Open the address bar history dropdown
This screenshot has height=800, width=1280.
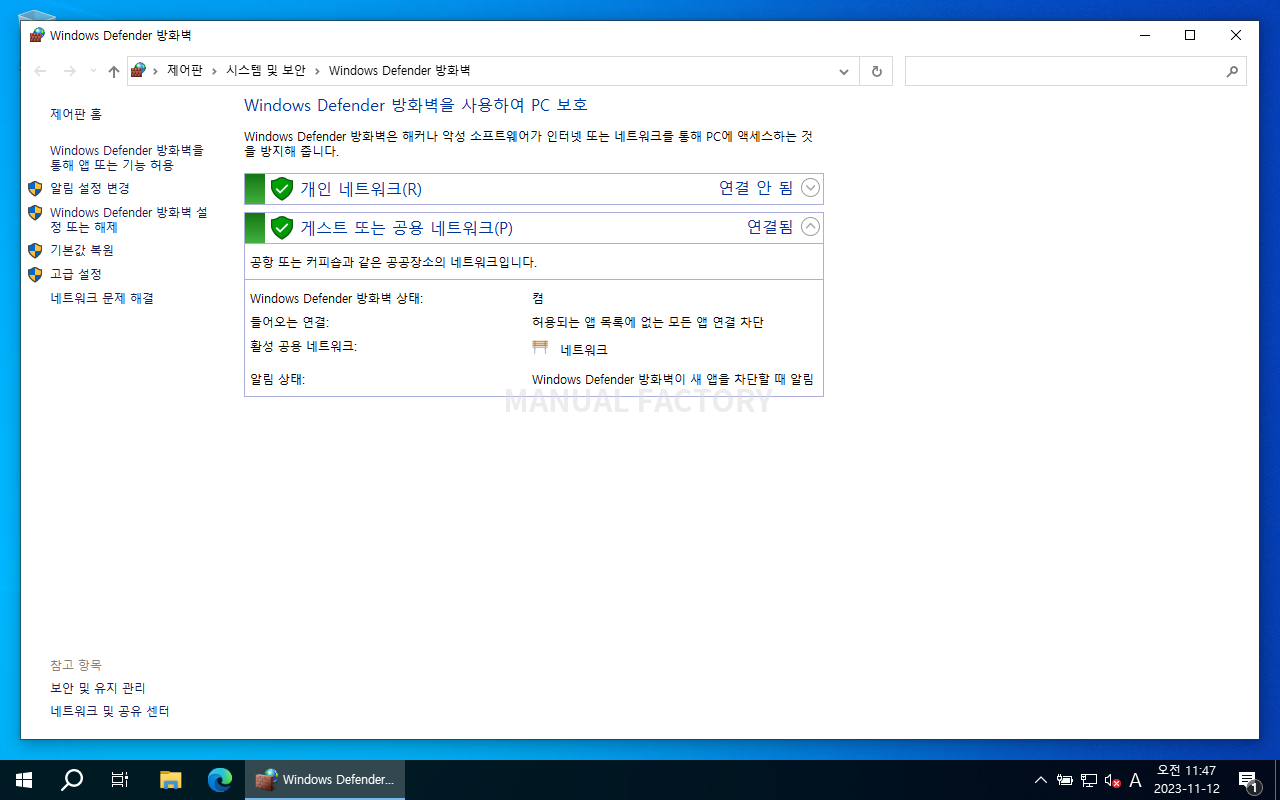pos(844,71)
